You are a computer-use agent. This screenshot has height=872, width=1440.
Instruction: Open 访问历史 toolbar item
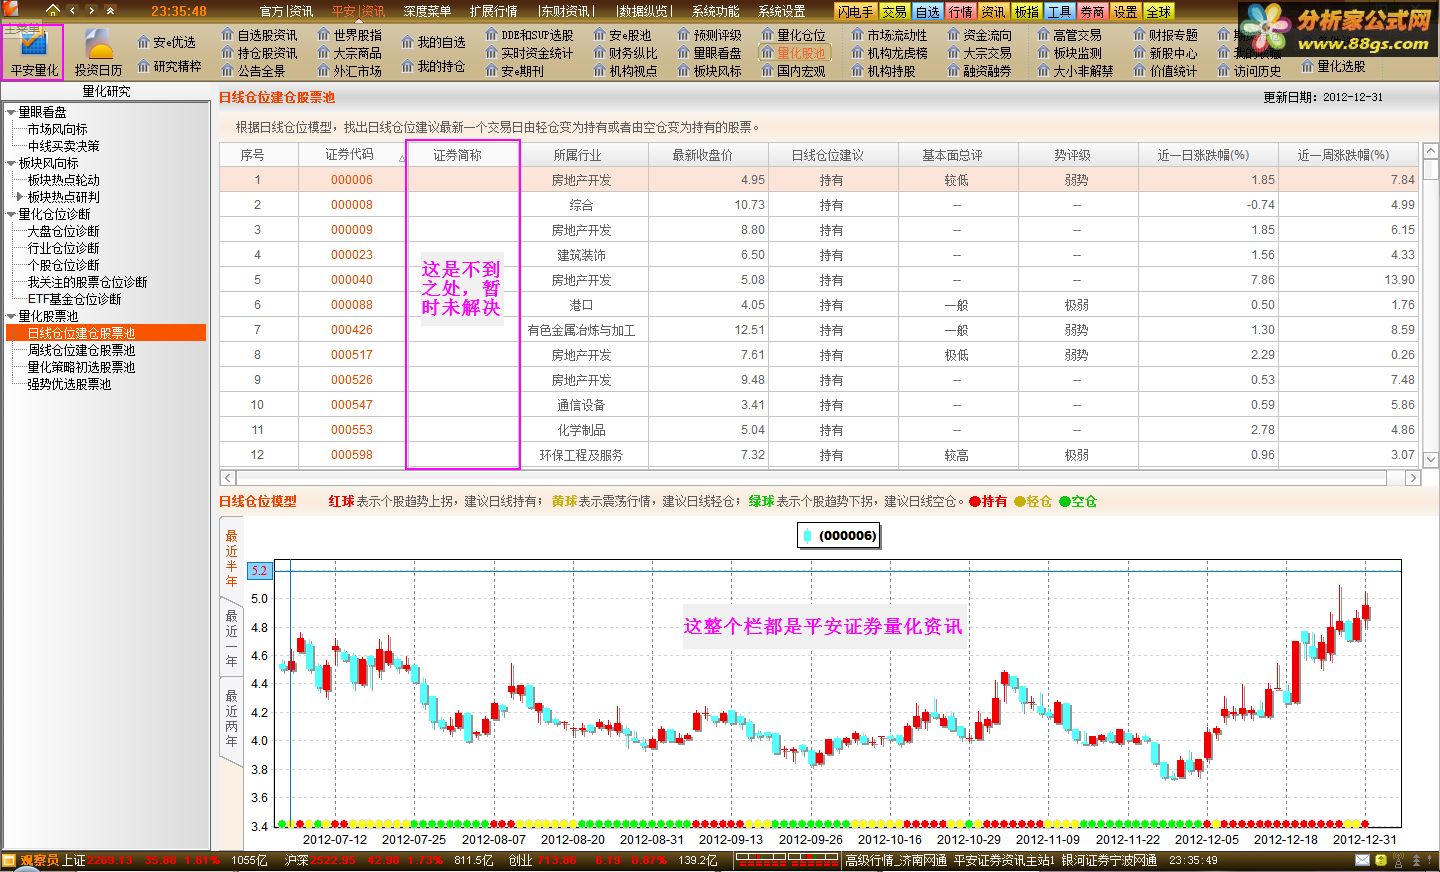1249,71
